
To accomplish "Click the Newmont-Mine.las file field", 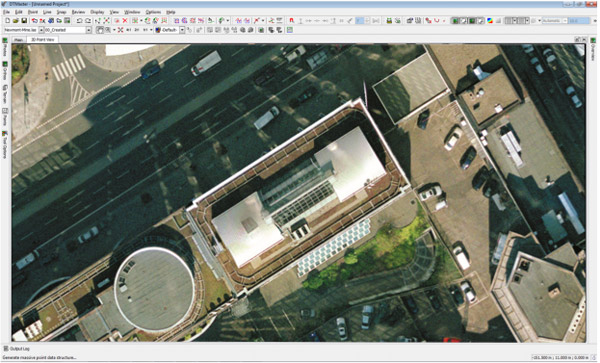I will [21, 30].
